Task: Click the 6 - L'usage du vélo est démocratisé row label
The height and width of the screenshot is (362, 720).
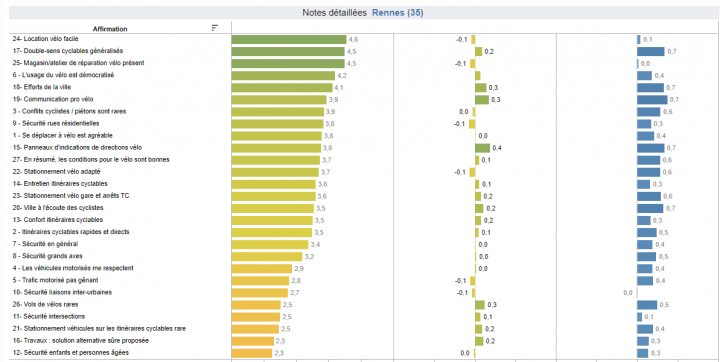Action: (63, 75)
